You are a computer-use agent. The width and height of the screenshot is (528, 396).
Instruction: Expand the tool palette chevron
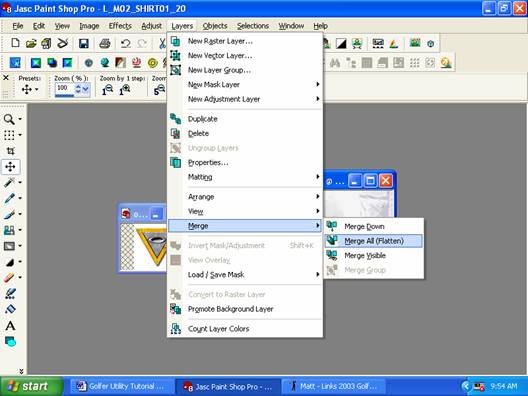pyautogui.click(x=21, y=371)
